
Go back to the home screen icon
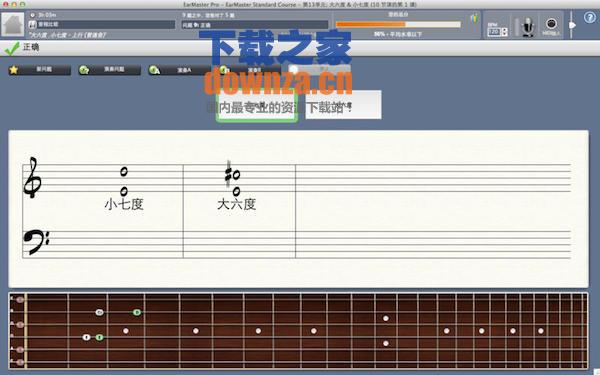click(13, 24)
